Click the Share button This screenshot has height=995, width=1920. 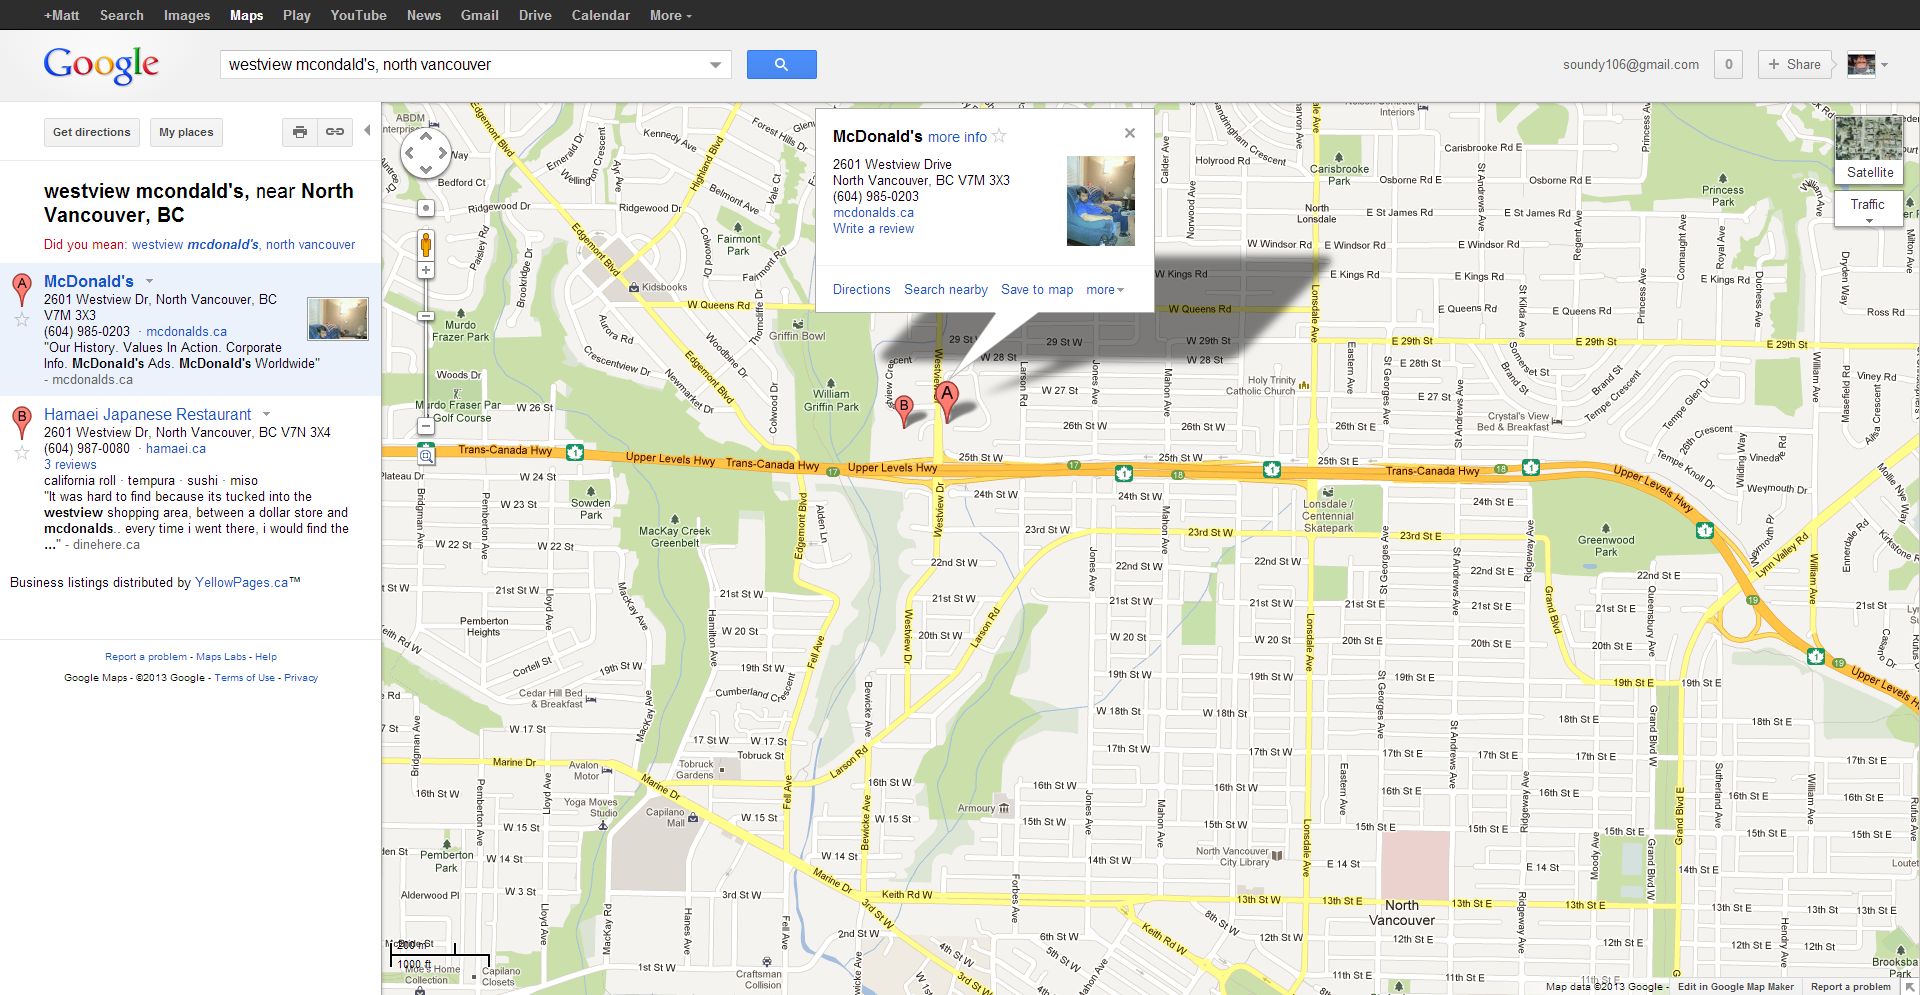pyautogui.click(x=1795, y=65)
